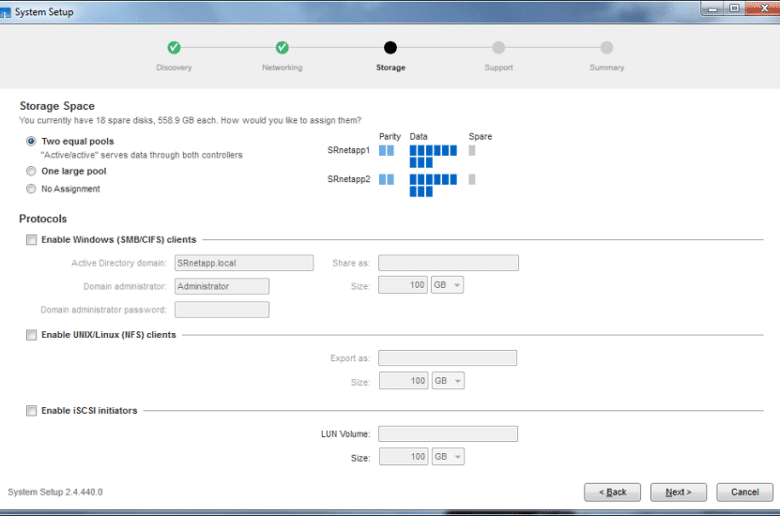Close the System Setup window
Image resolution: width=780 pixels, height=516 pixels.
763,8
